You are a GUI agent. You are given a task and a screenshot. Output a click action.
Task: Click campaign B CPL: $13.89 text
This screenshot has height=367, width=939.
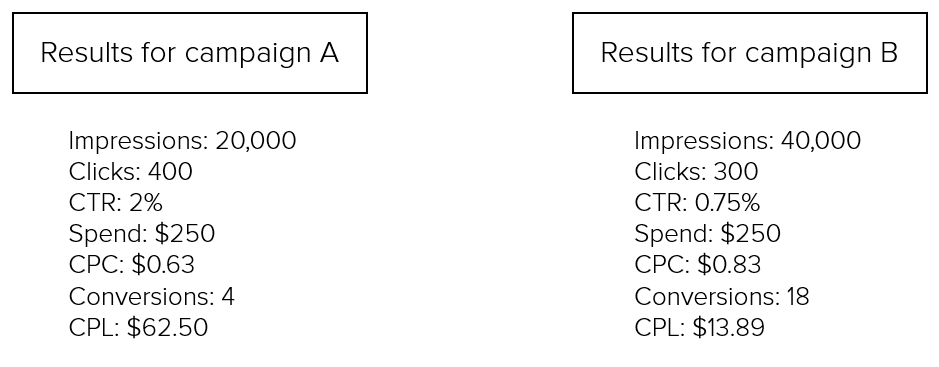click(700, 328)
